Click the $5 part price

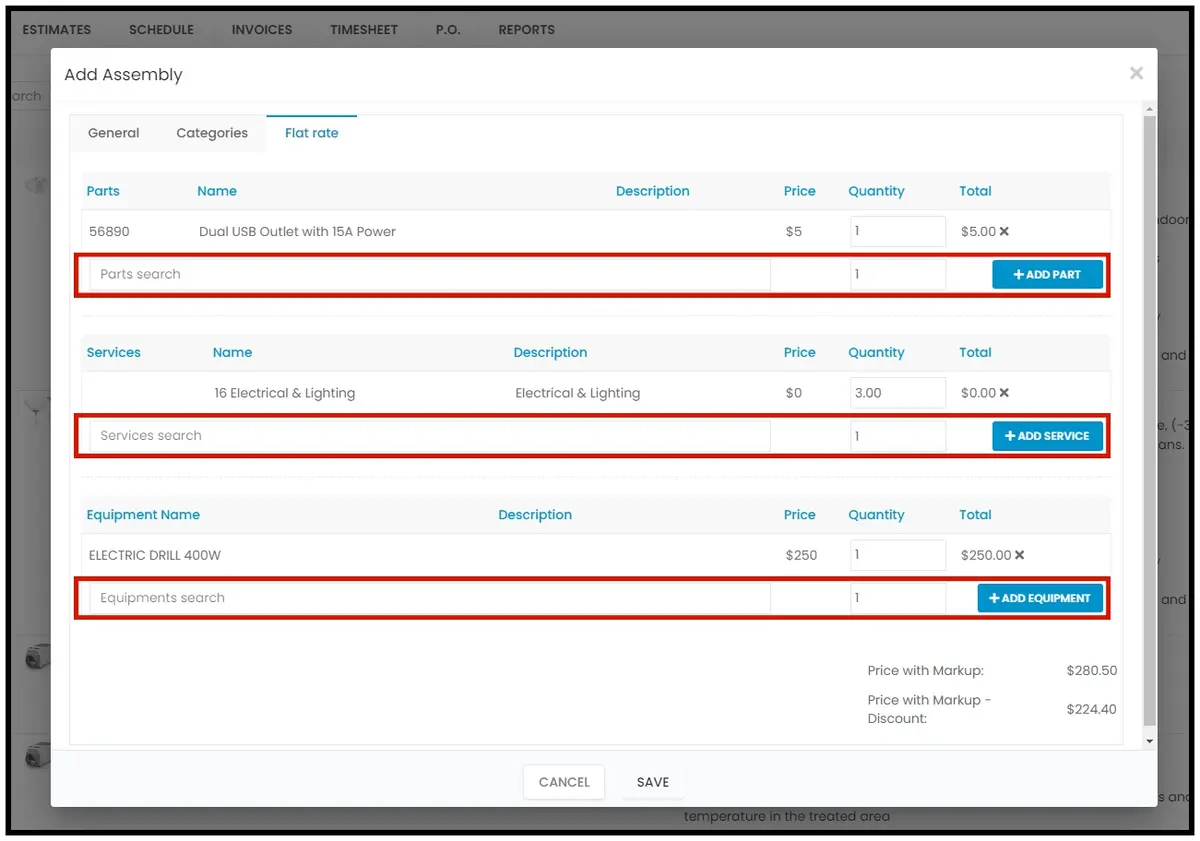click(794, 232)
